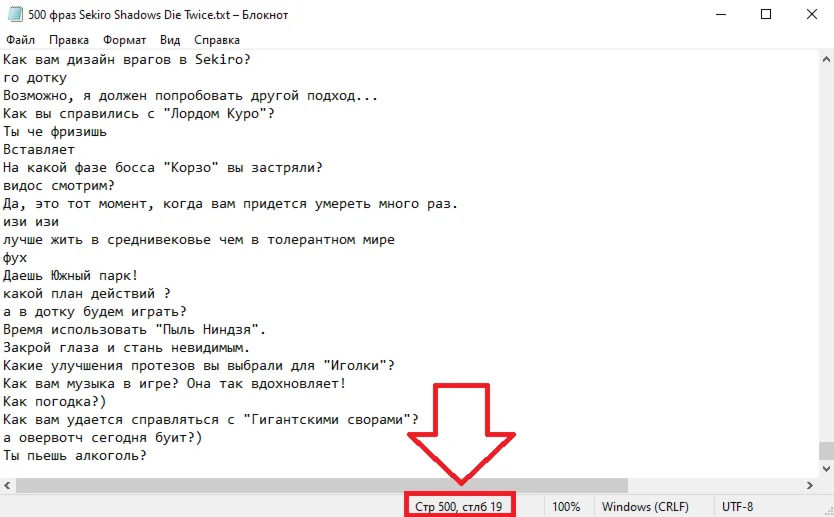Image resolution: width=834 pixels, height=517 pixels.
Task: Open the Правка menu
Action: (x=69, y=40)
